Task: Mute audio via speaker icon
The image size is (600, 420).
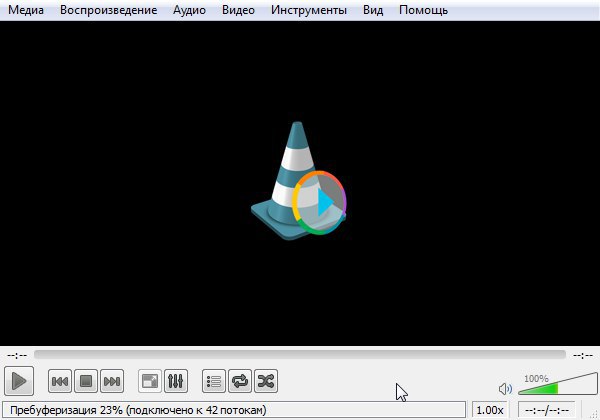Action: click(505, 389)
